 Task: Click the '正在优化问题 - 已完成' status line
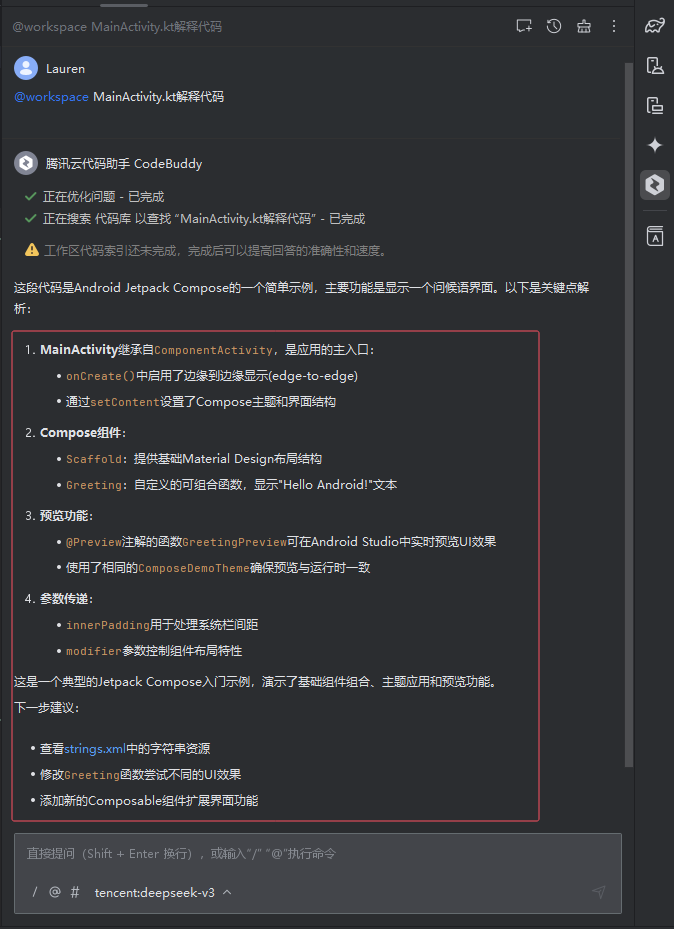pyautogui.click(x=104, y=197)
